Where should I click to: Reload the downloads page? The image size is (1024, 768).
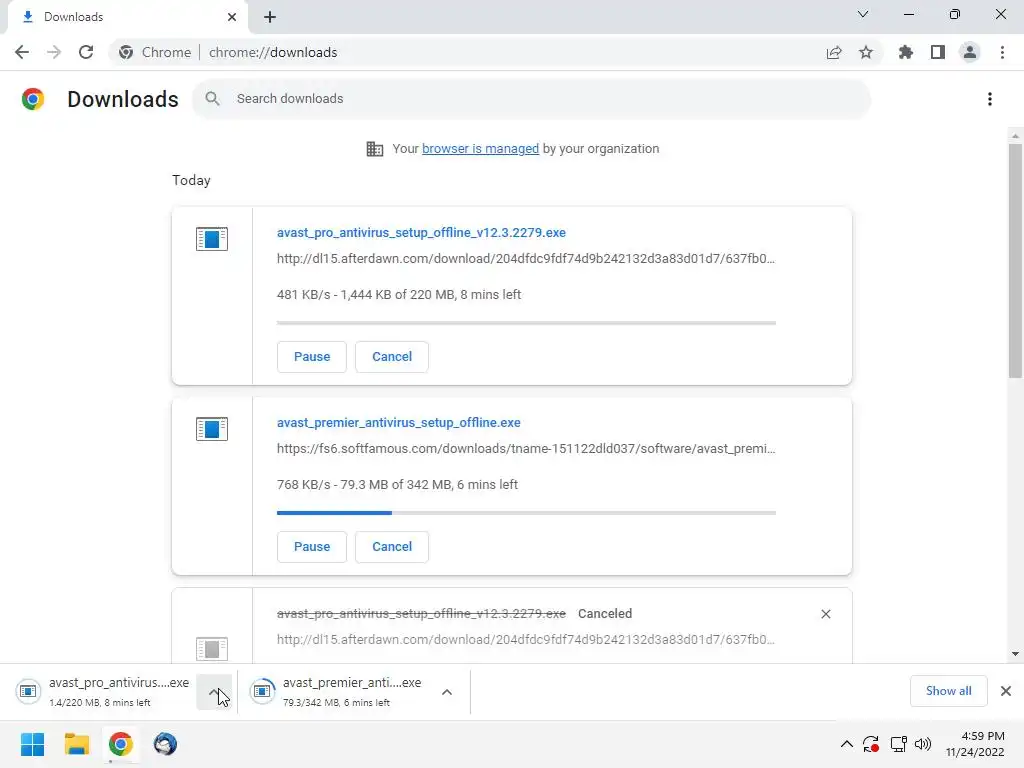pyautogui.click(x=86, y=52)
